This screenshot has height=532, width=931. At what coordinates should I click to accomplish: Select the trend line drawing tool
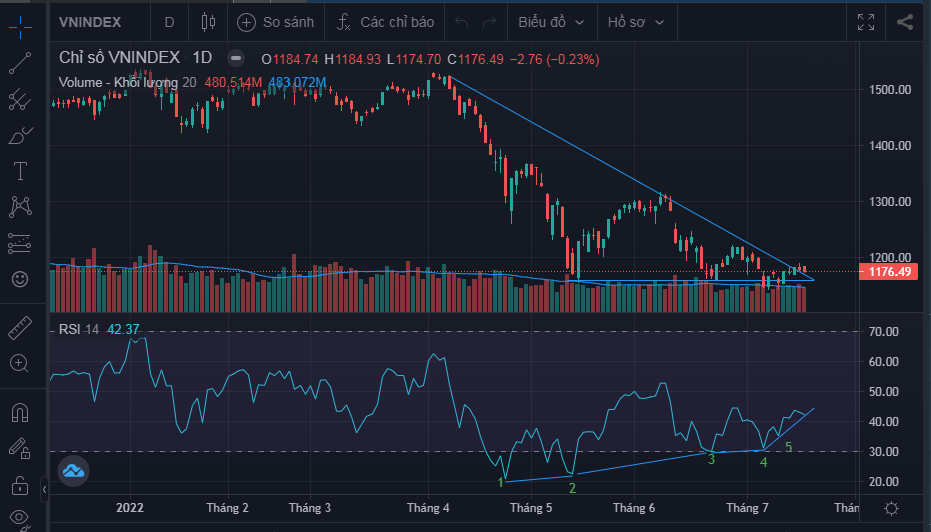(x=19, y=65)
